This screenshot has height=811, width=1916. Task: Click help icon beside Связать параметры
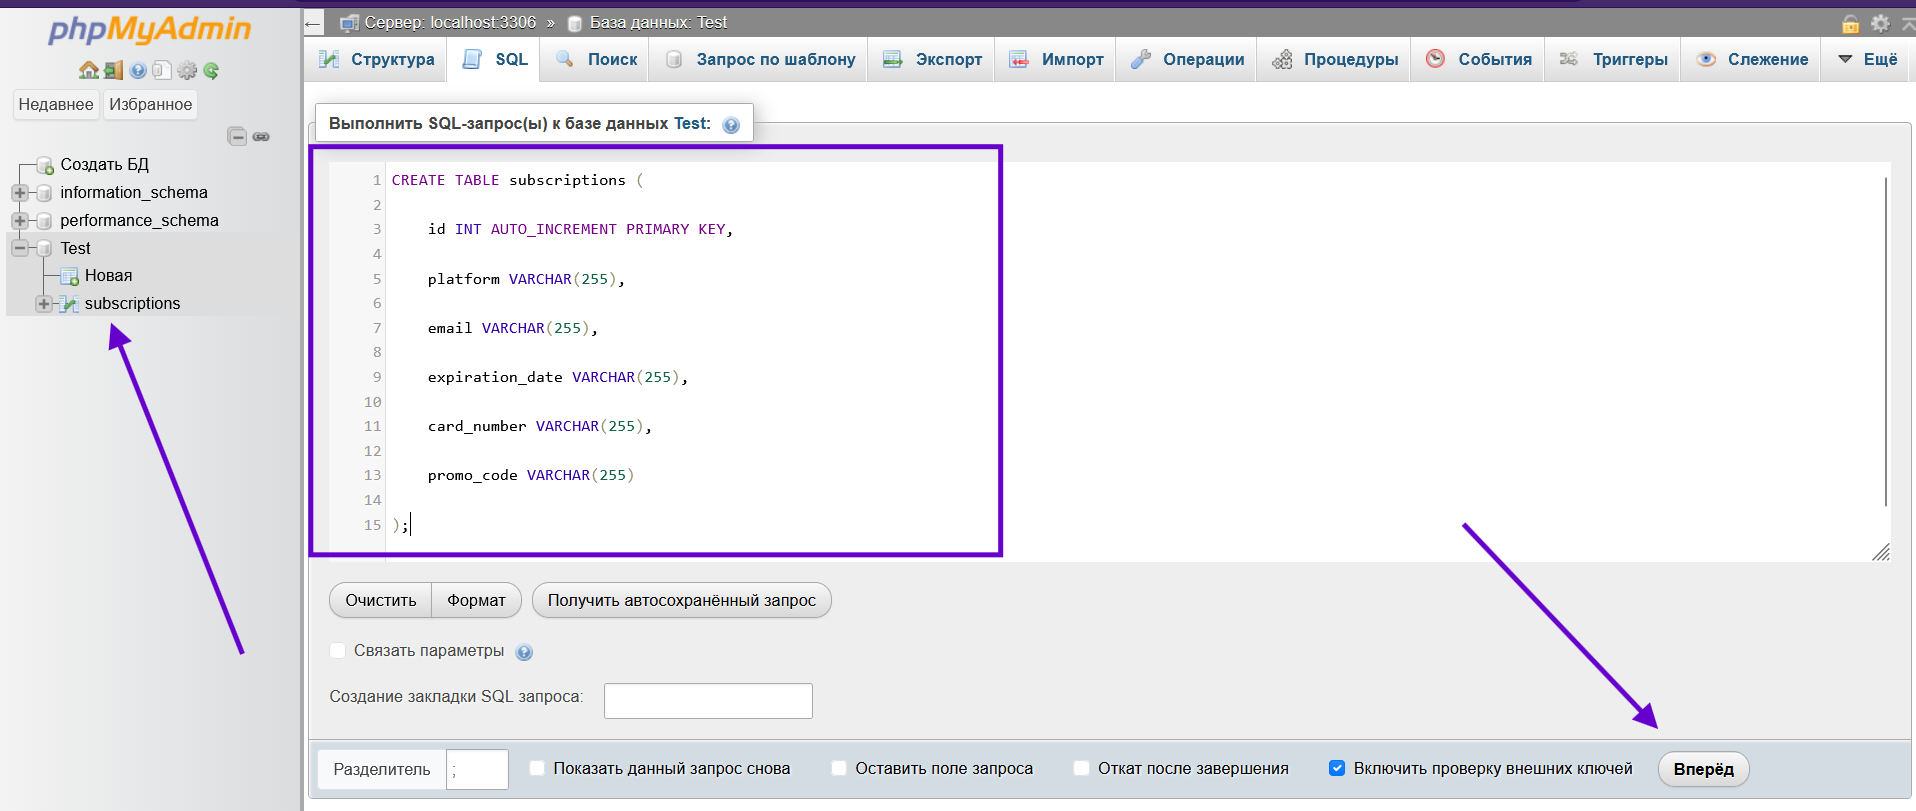524,652
